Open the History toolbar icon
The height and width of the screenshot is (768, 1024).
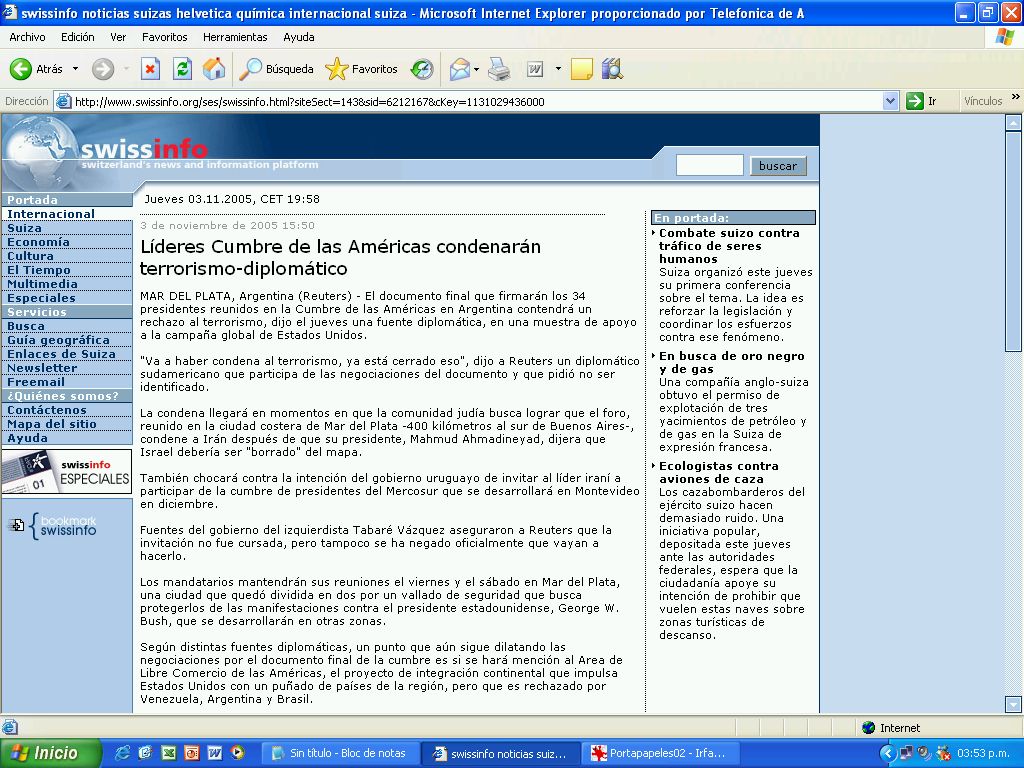[422, 69]
